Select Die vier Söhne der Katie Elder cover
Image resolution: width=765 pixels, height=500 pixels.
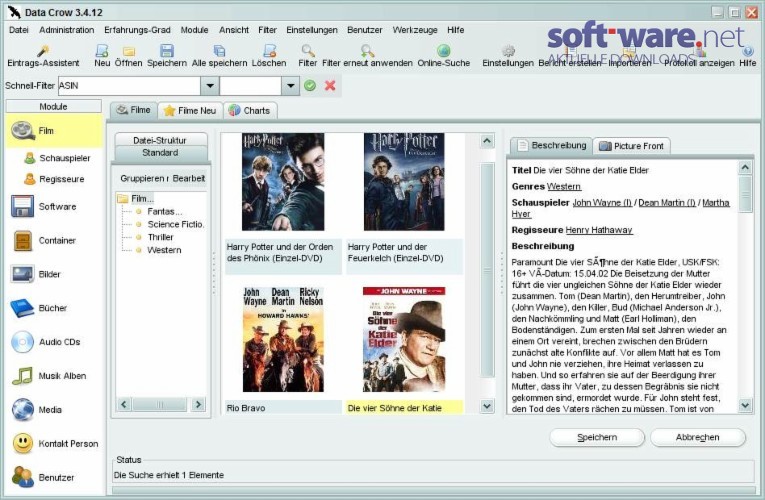[404, 340]
